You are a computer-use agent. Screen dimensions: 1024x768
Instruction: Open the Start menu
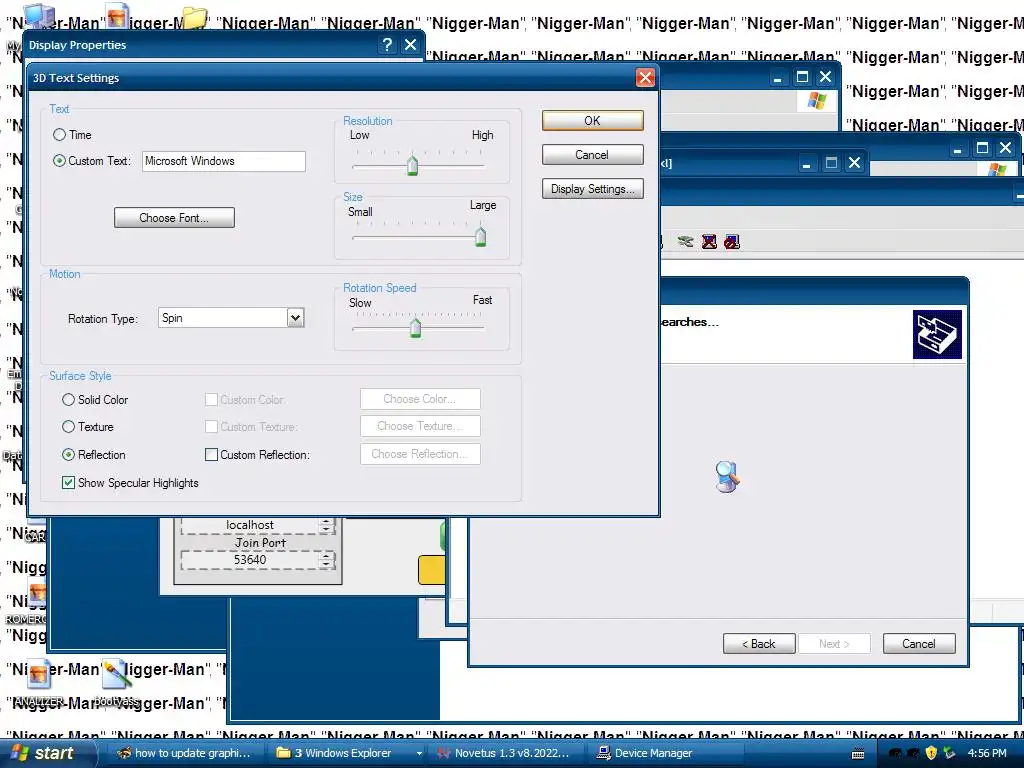43,753
